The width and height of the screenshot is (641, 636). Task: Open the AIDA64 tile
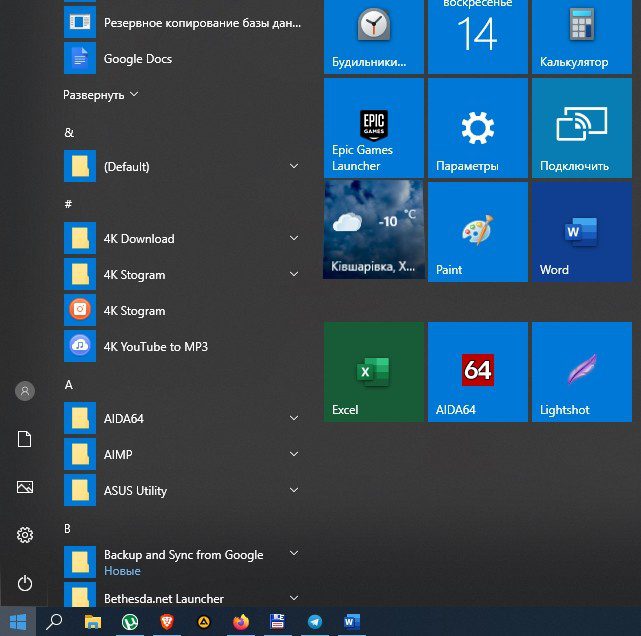pos(477,372)
